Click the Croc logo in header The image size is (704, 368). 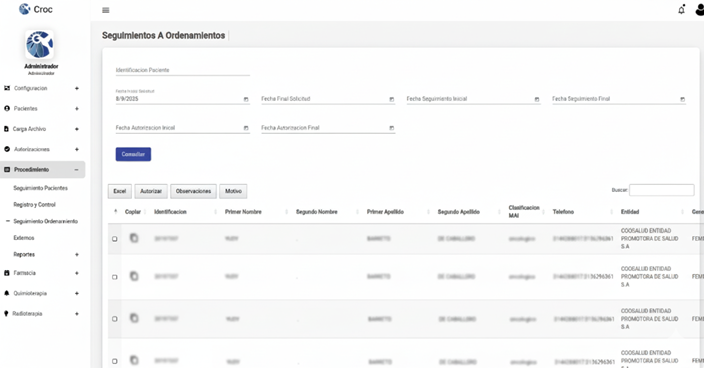pyautogui.click(x=35, y=9)
